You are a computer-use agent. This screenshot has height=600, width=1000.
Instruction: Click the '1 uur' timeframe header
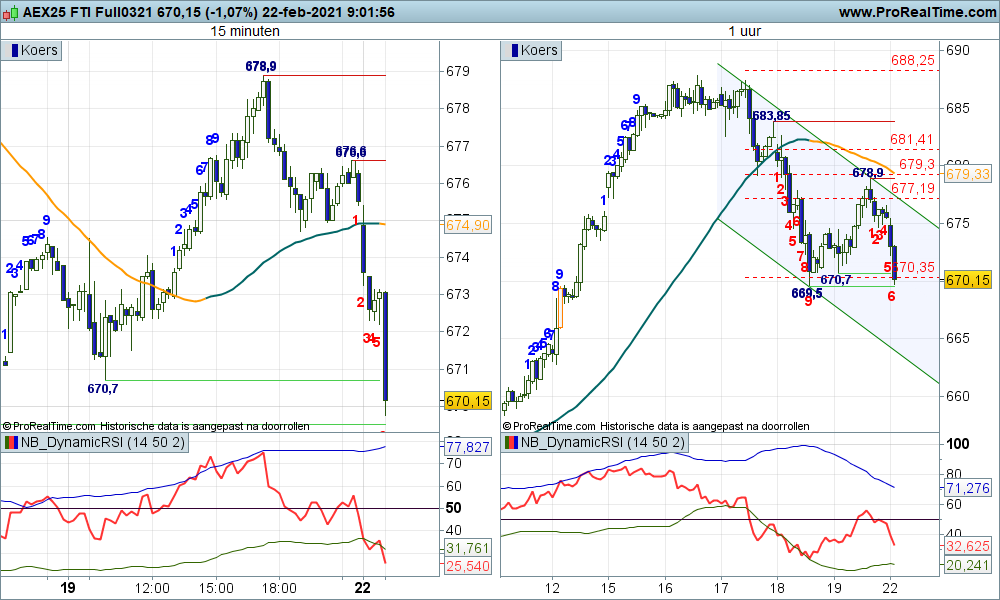tap(745, 31)
